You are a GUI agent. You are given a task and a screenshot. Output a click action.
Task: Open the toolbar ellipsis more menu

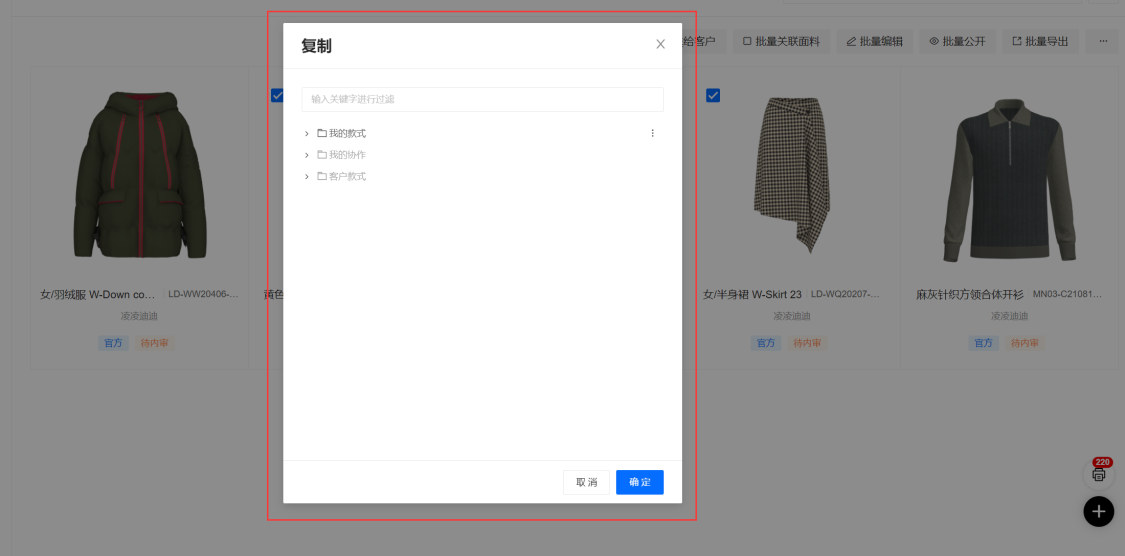point(1103,42)
